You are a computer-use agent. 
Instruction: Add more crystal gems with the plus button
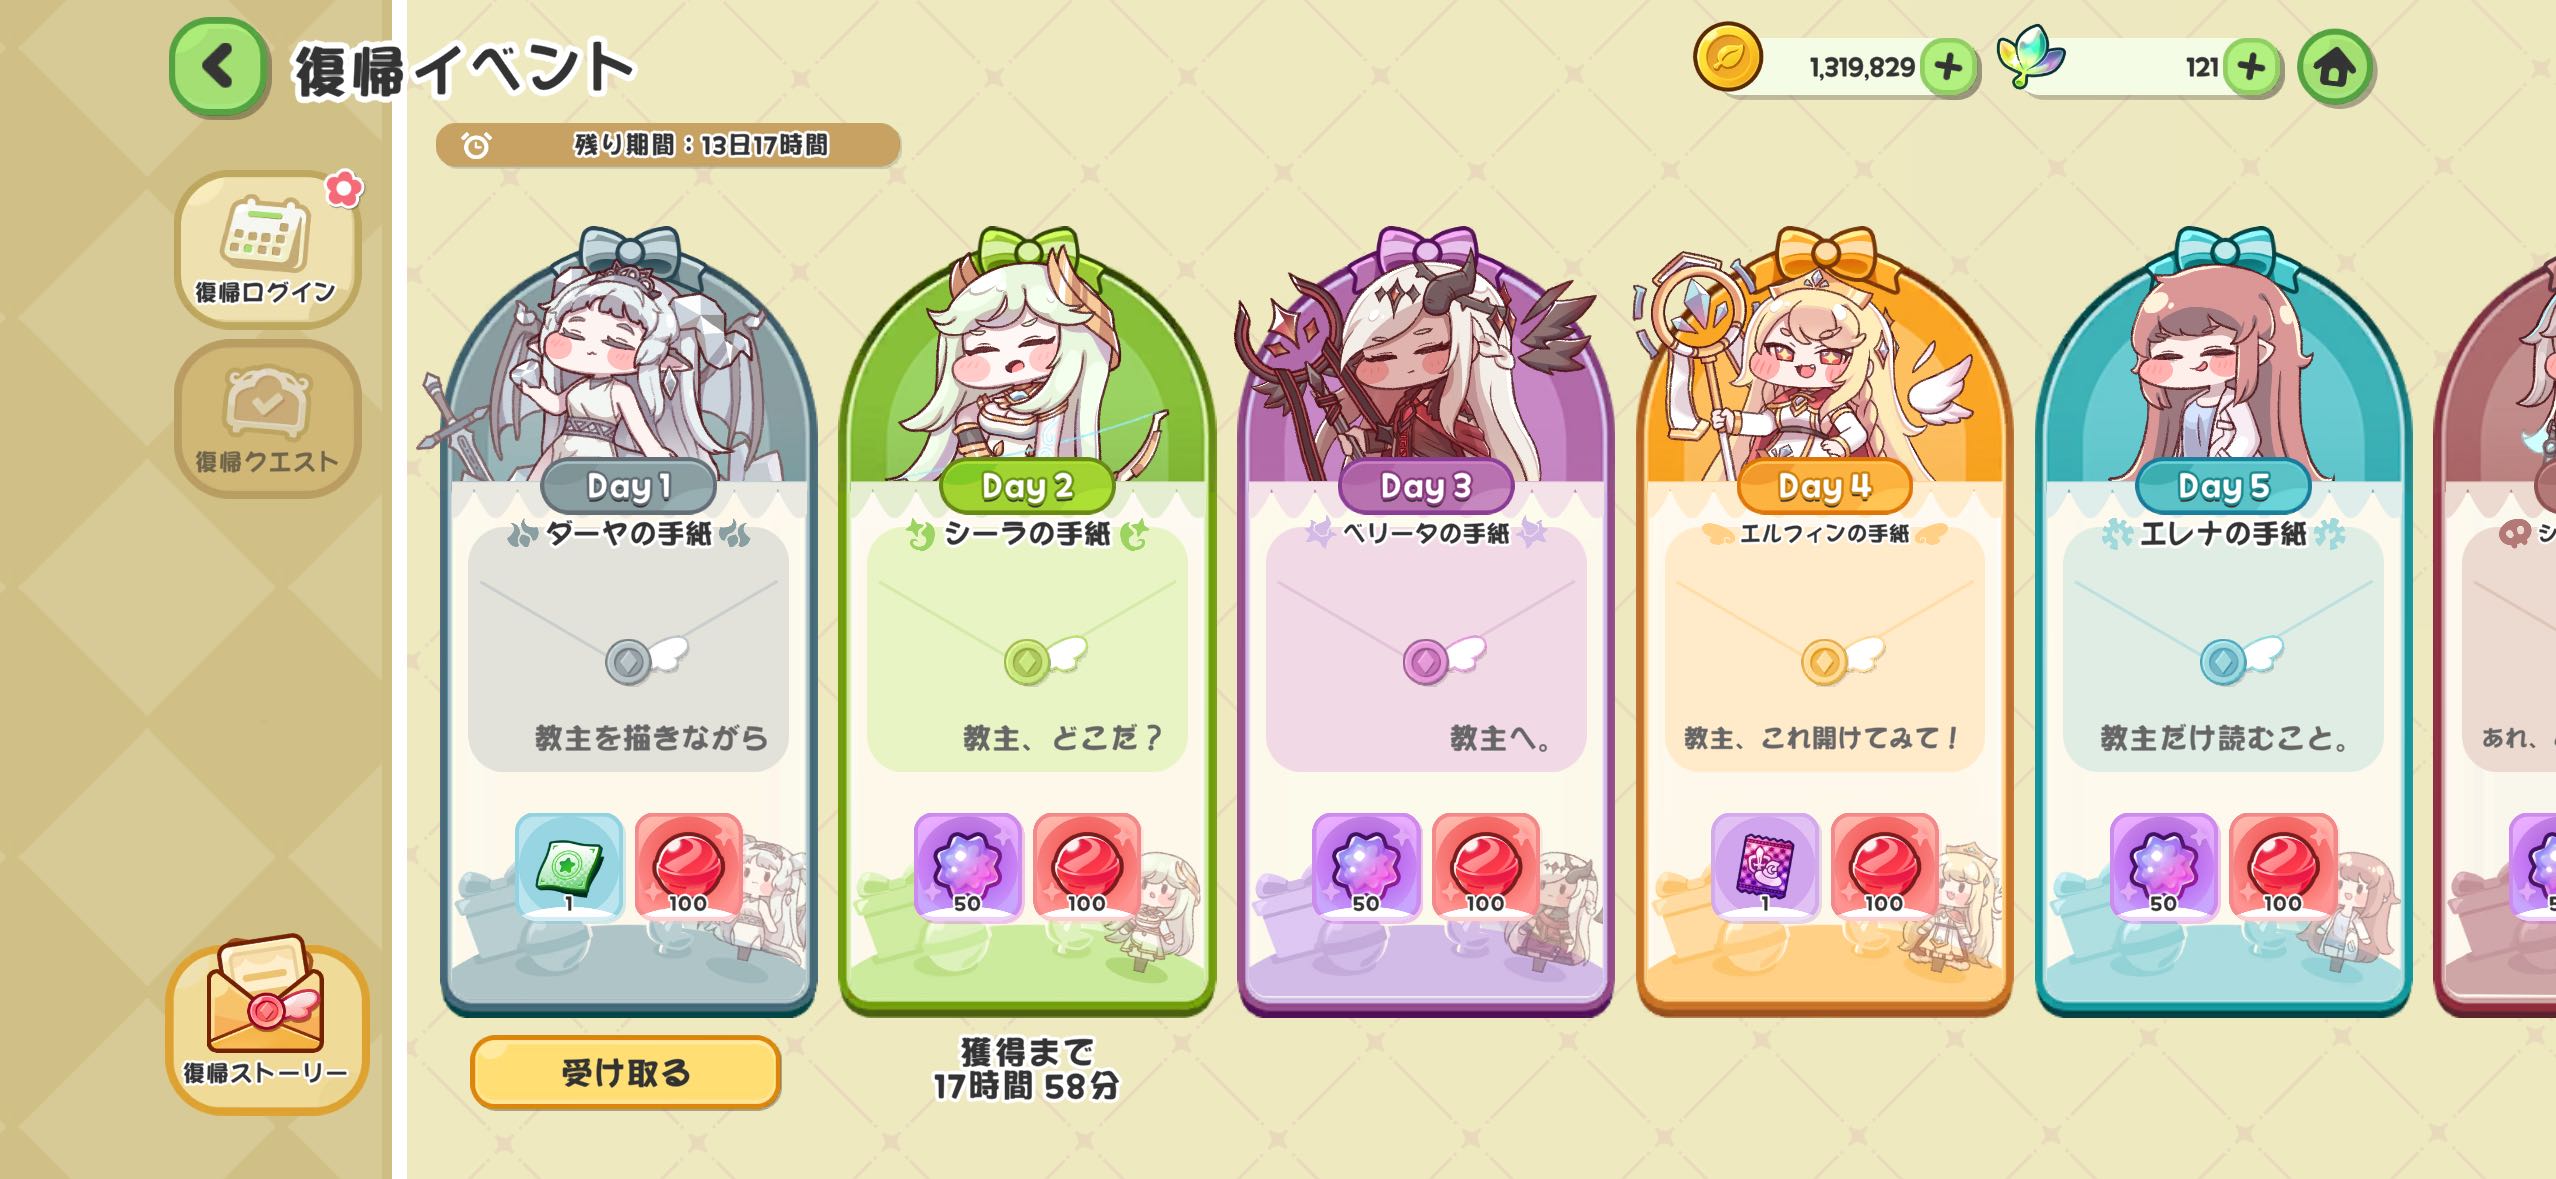coord(2251,67)
